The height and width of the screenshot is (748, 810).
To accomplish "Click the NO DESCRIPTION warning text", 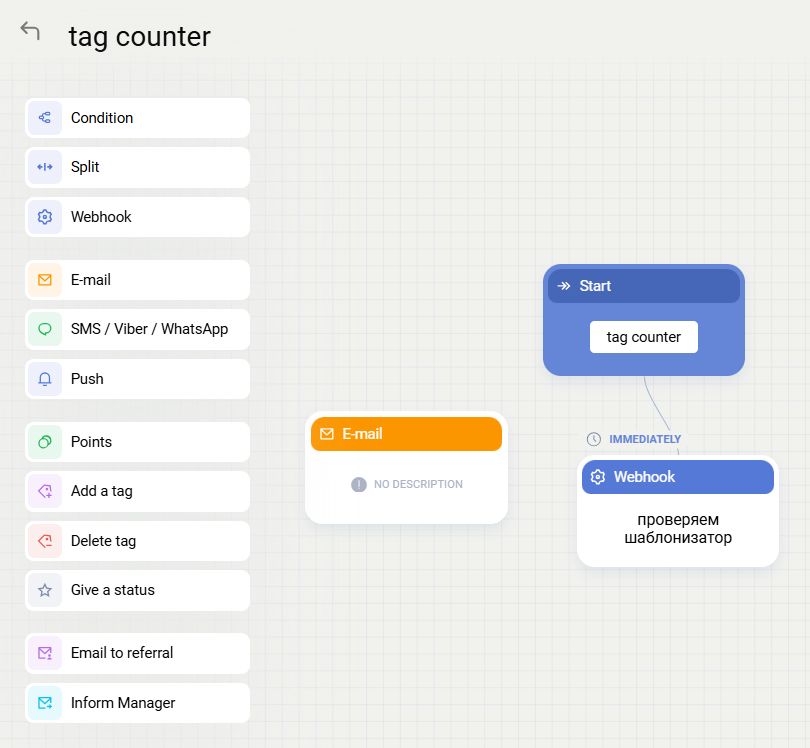I will pyautogui.click(x=417, y=484).
